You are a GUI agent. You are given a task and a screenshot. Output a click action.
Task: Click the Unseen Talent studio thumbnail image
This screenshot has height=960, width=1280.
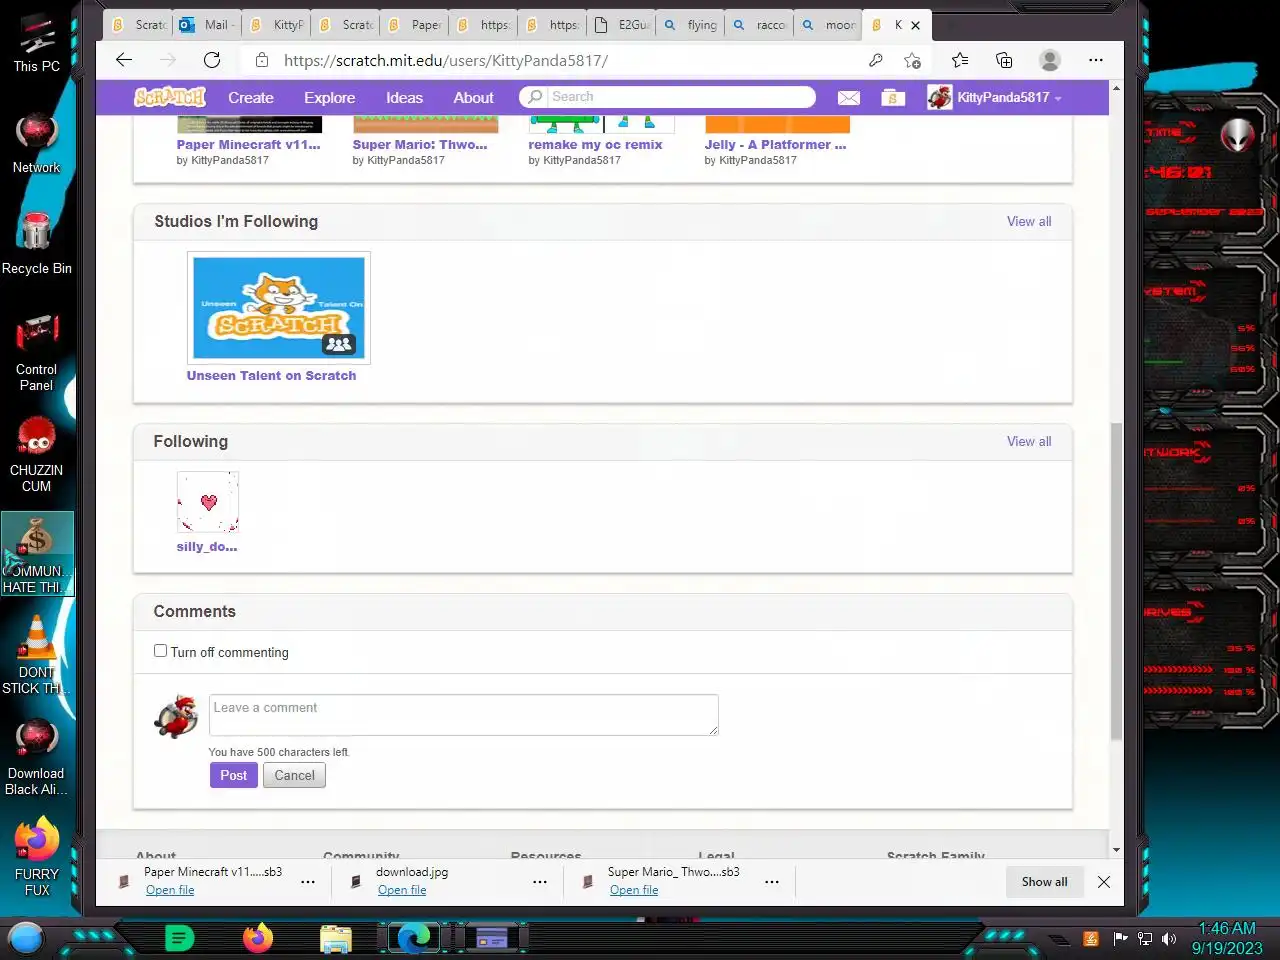[x=279, y=307]
